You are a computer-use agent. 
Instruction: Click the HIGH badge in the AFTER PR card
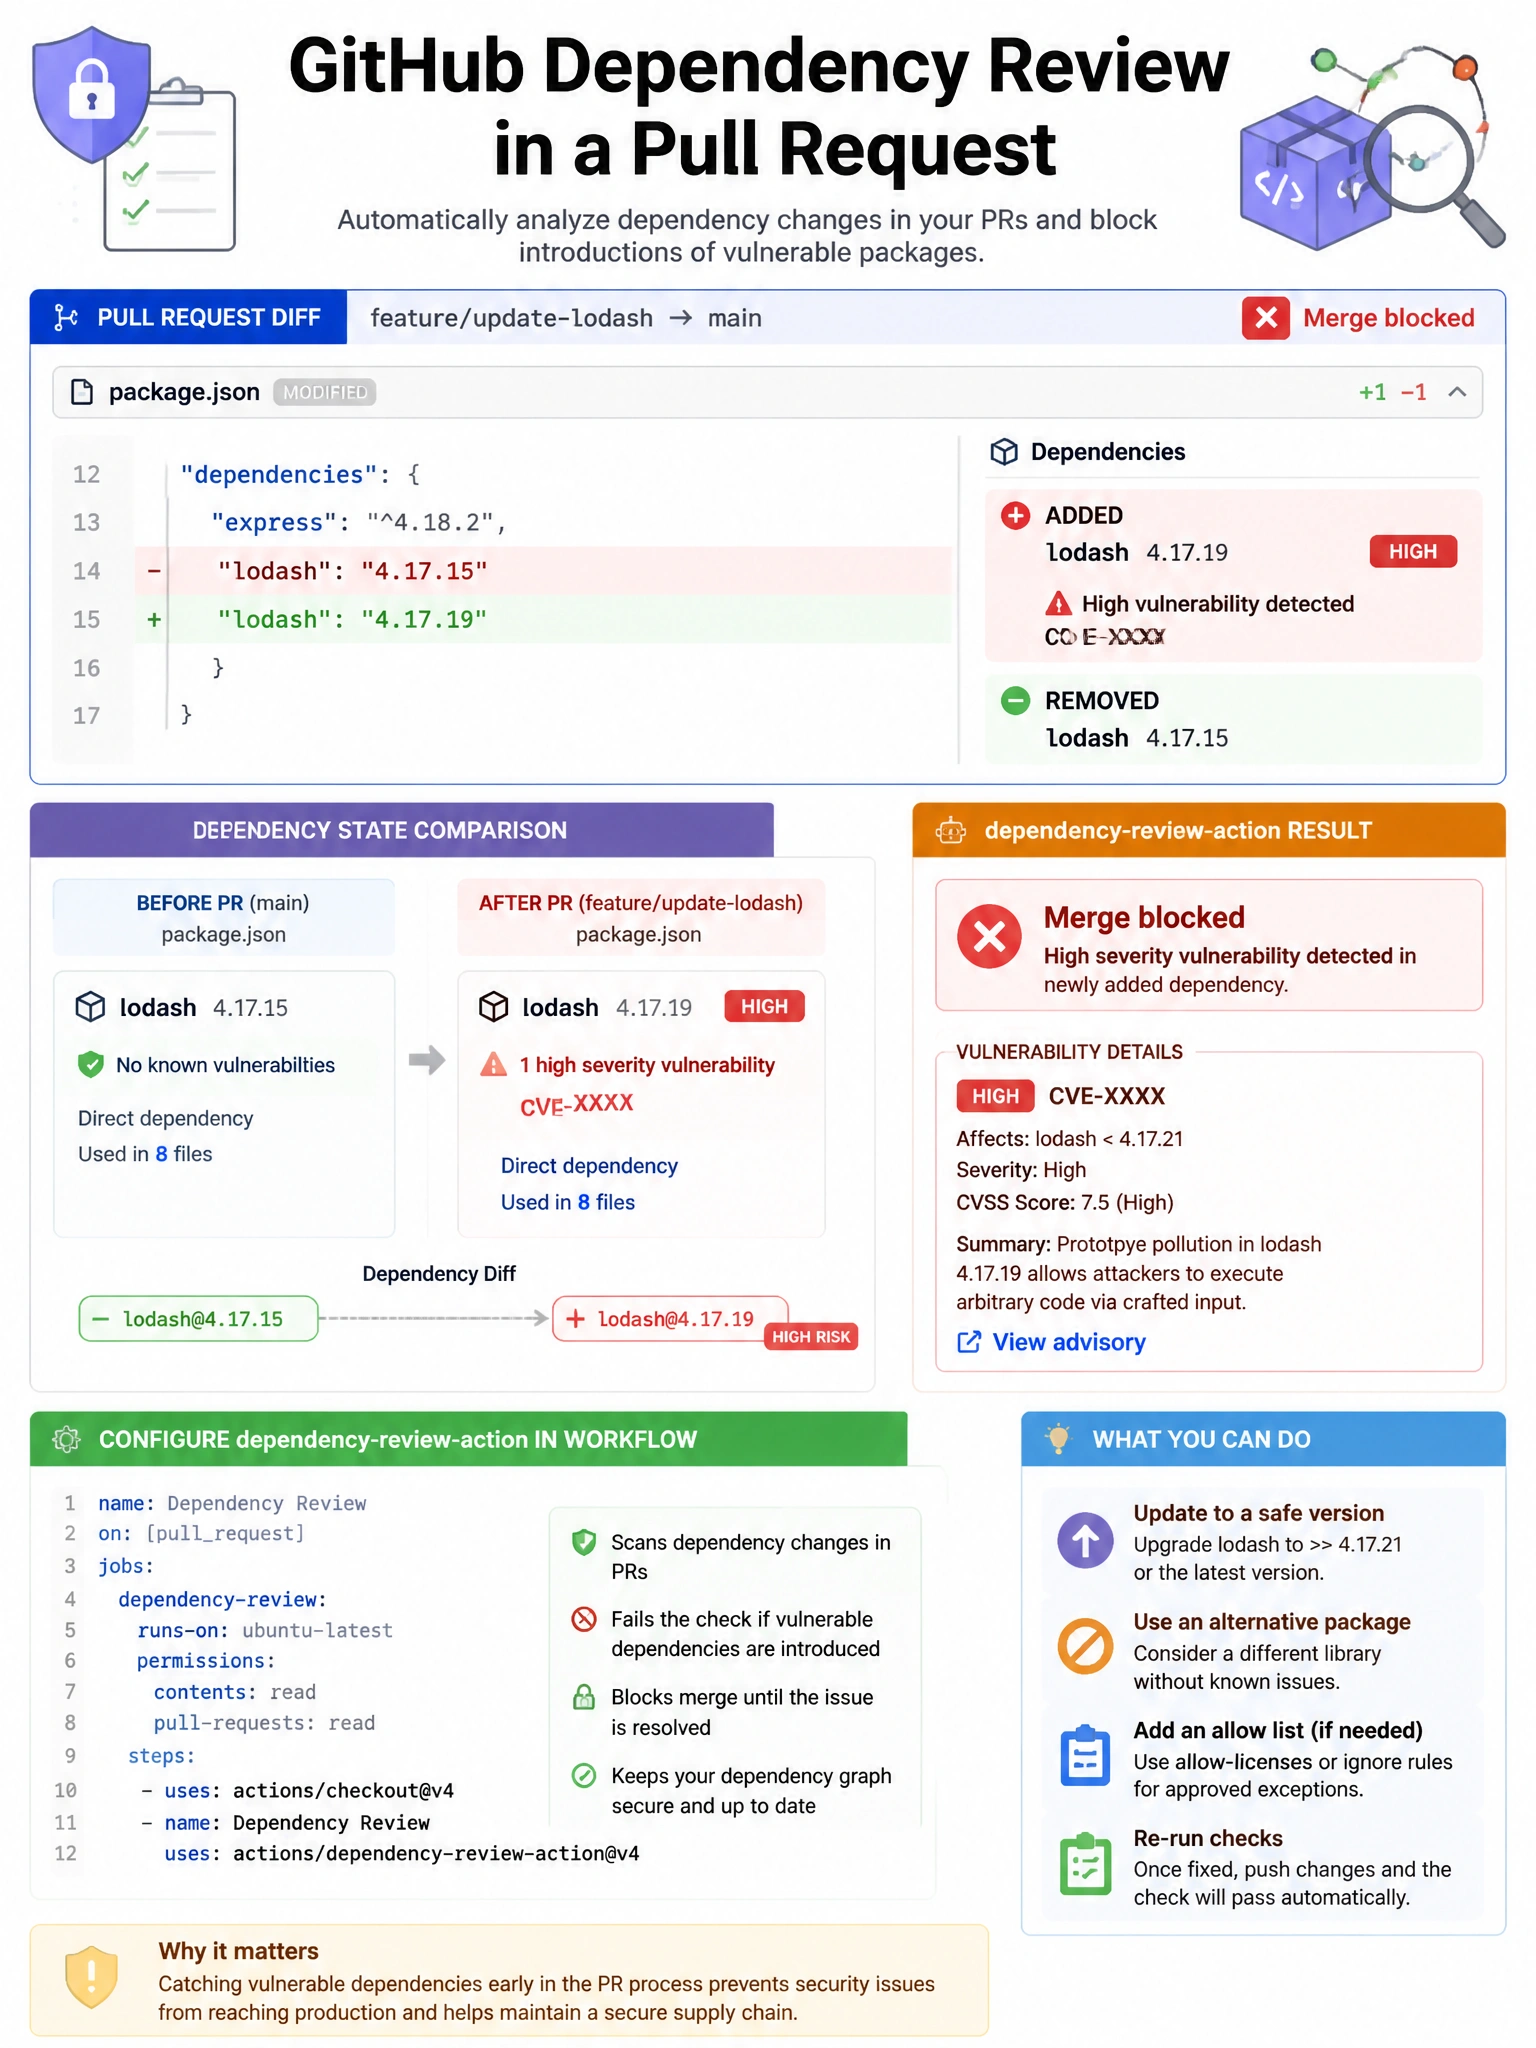point(764,1007)
